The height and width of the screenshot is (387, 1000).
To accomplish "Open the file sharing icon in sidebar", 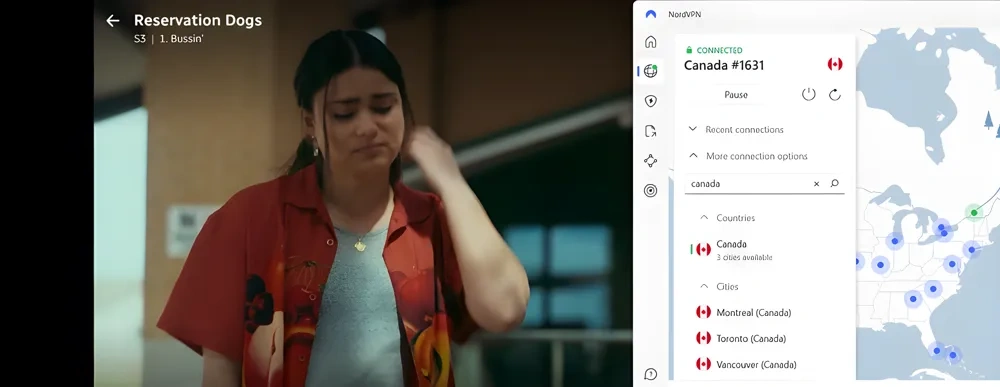I will [x=651, y=131].
